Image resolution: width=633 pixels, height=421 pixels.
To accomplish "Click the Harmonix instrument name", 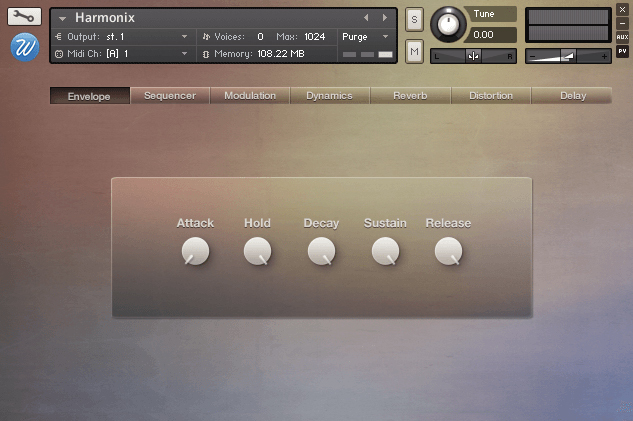I will click(x=105, y=18).
